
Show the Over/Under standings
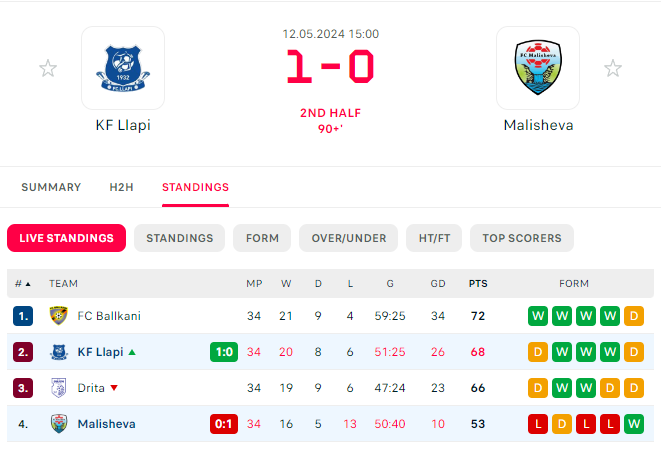click(349, 238)
